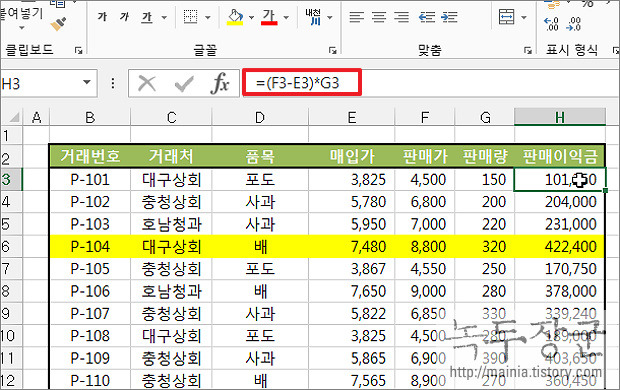Viewport: 620px width, 390px height.
Task: Apply yellow fill color bucket
Action: pos(235,17)
